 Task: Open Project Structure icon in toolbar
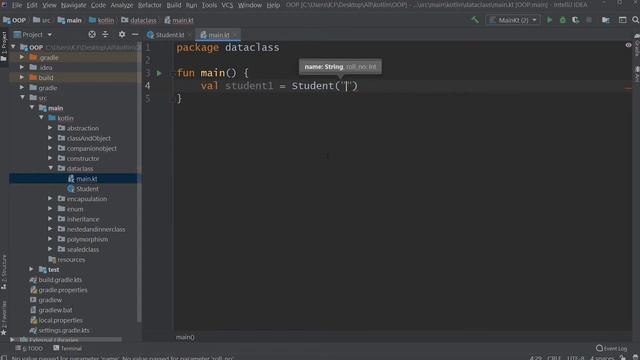606,20
